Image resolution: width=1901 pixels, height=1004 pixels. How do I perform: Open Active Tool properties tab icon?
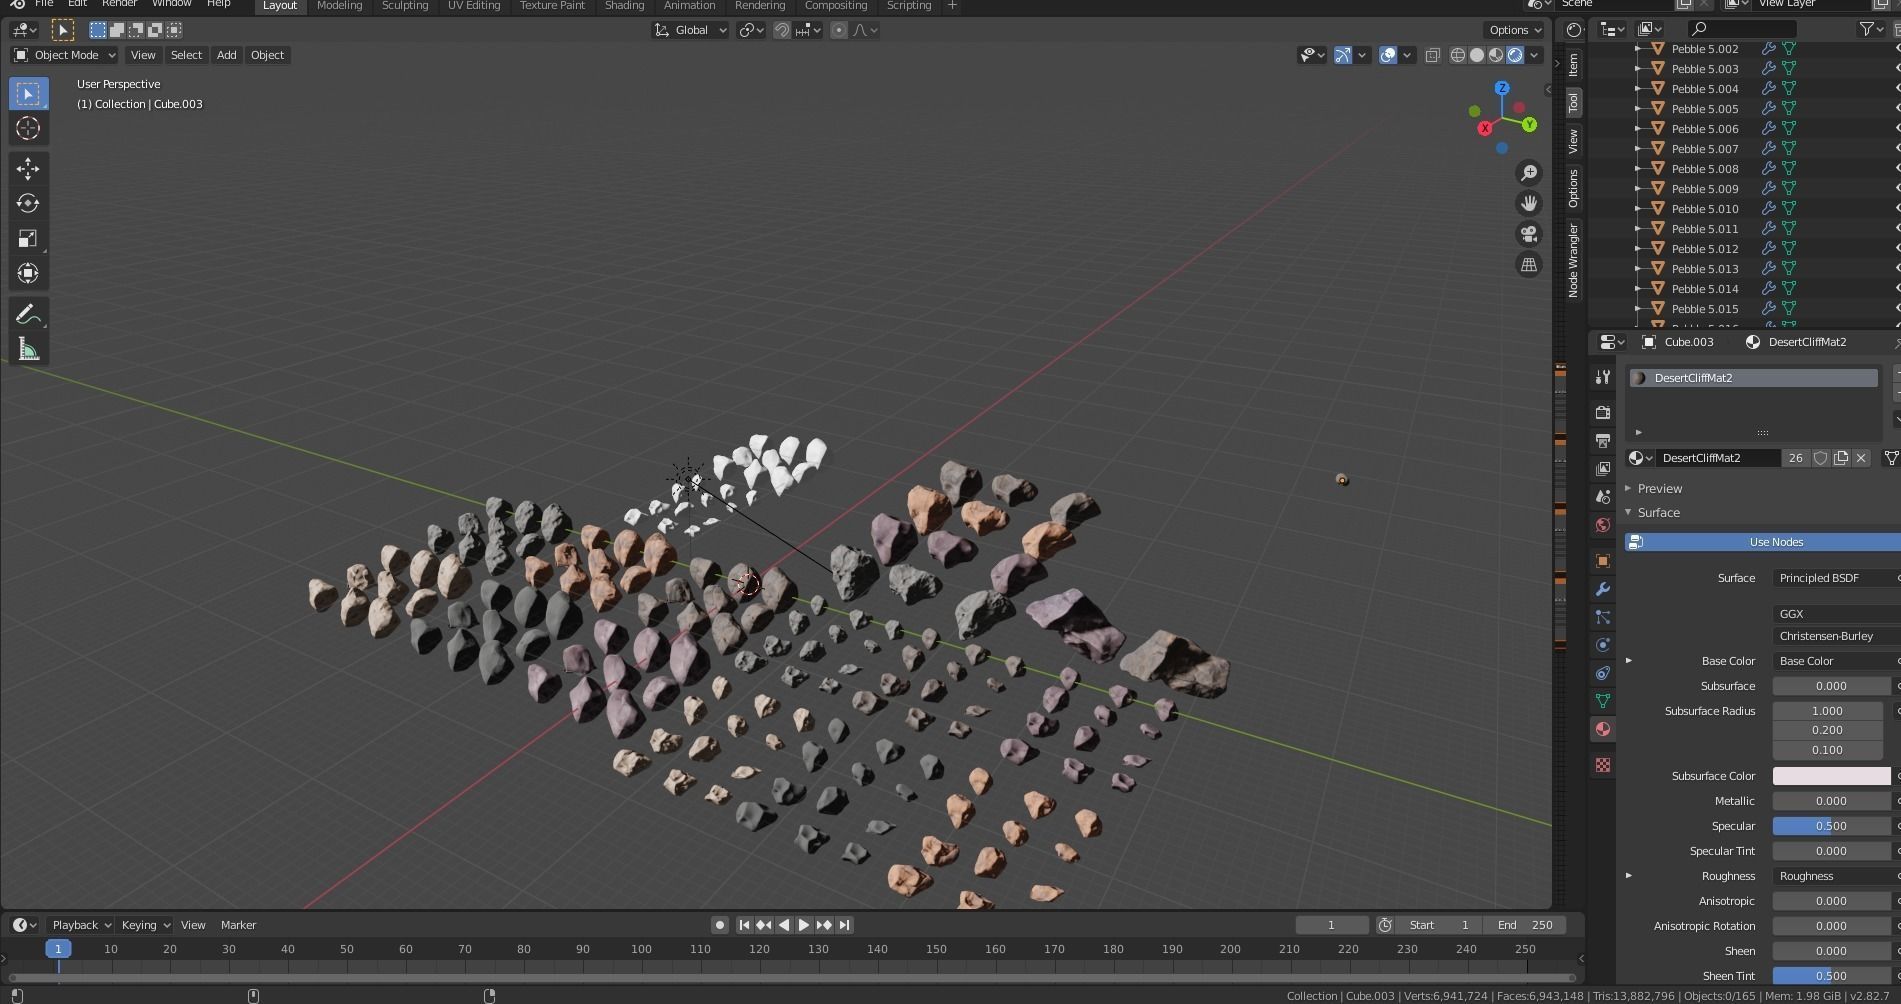1603,377
